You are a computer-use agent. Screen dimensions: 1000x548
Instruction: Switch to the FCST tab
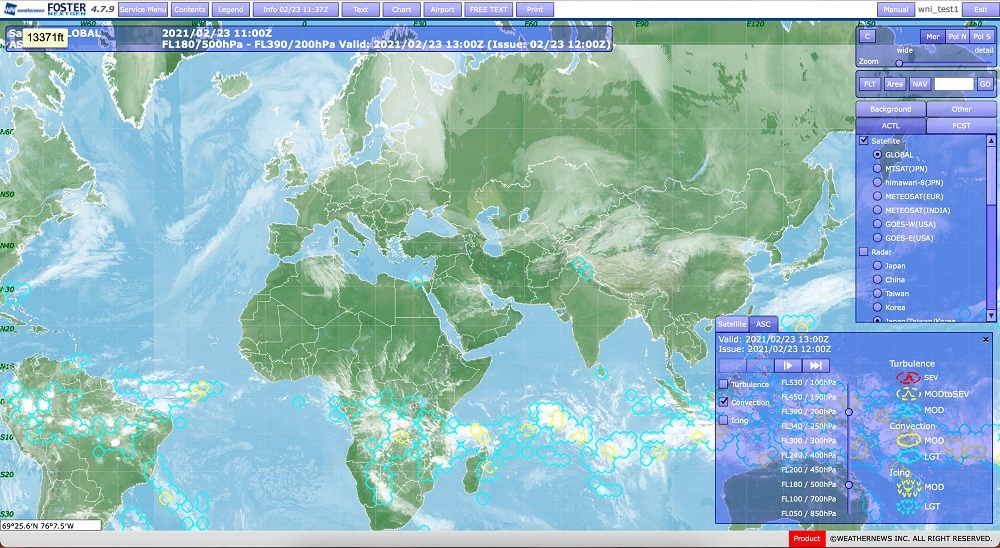pyautogui.click(x=961, y=126)
